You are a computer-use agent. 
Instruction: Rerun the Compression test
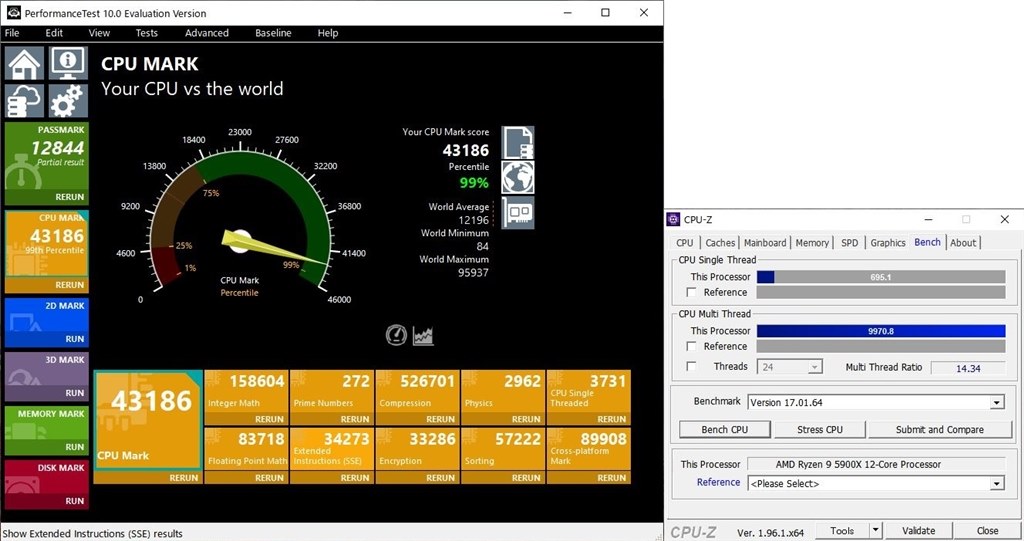point(440,419)
